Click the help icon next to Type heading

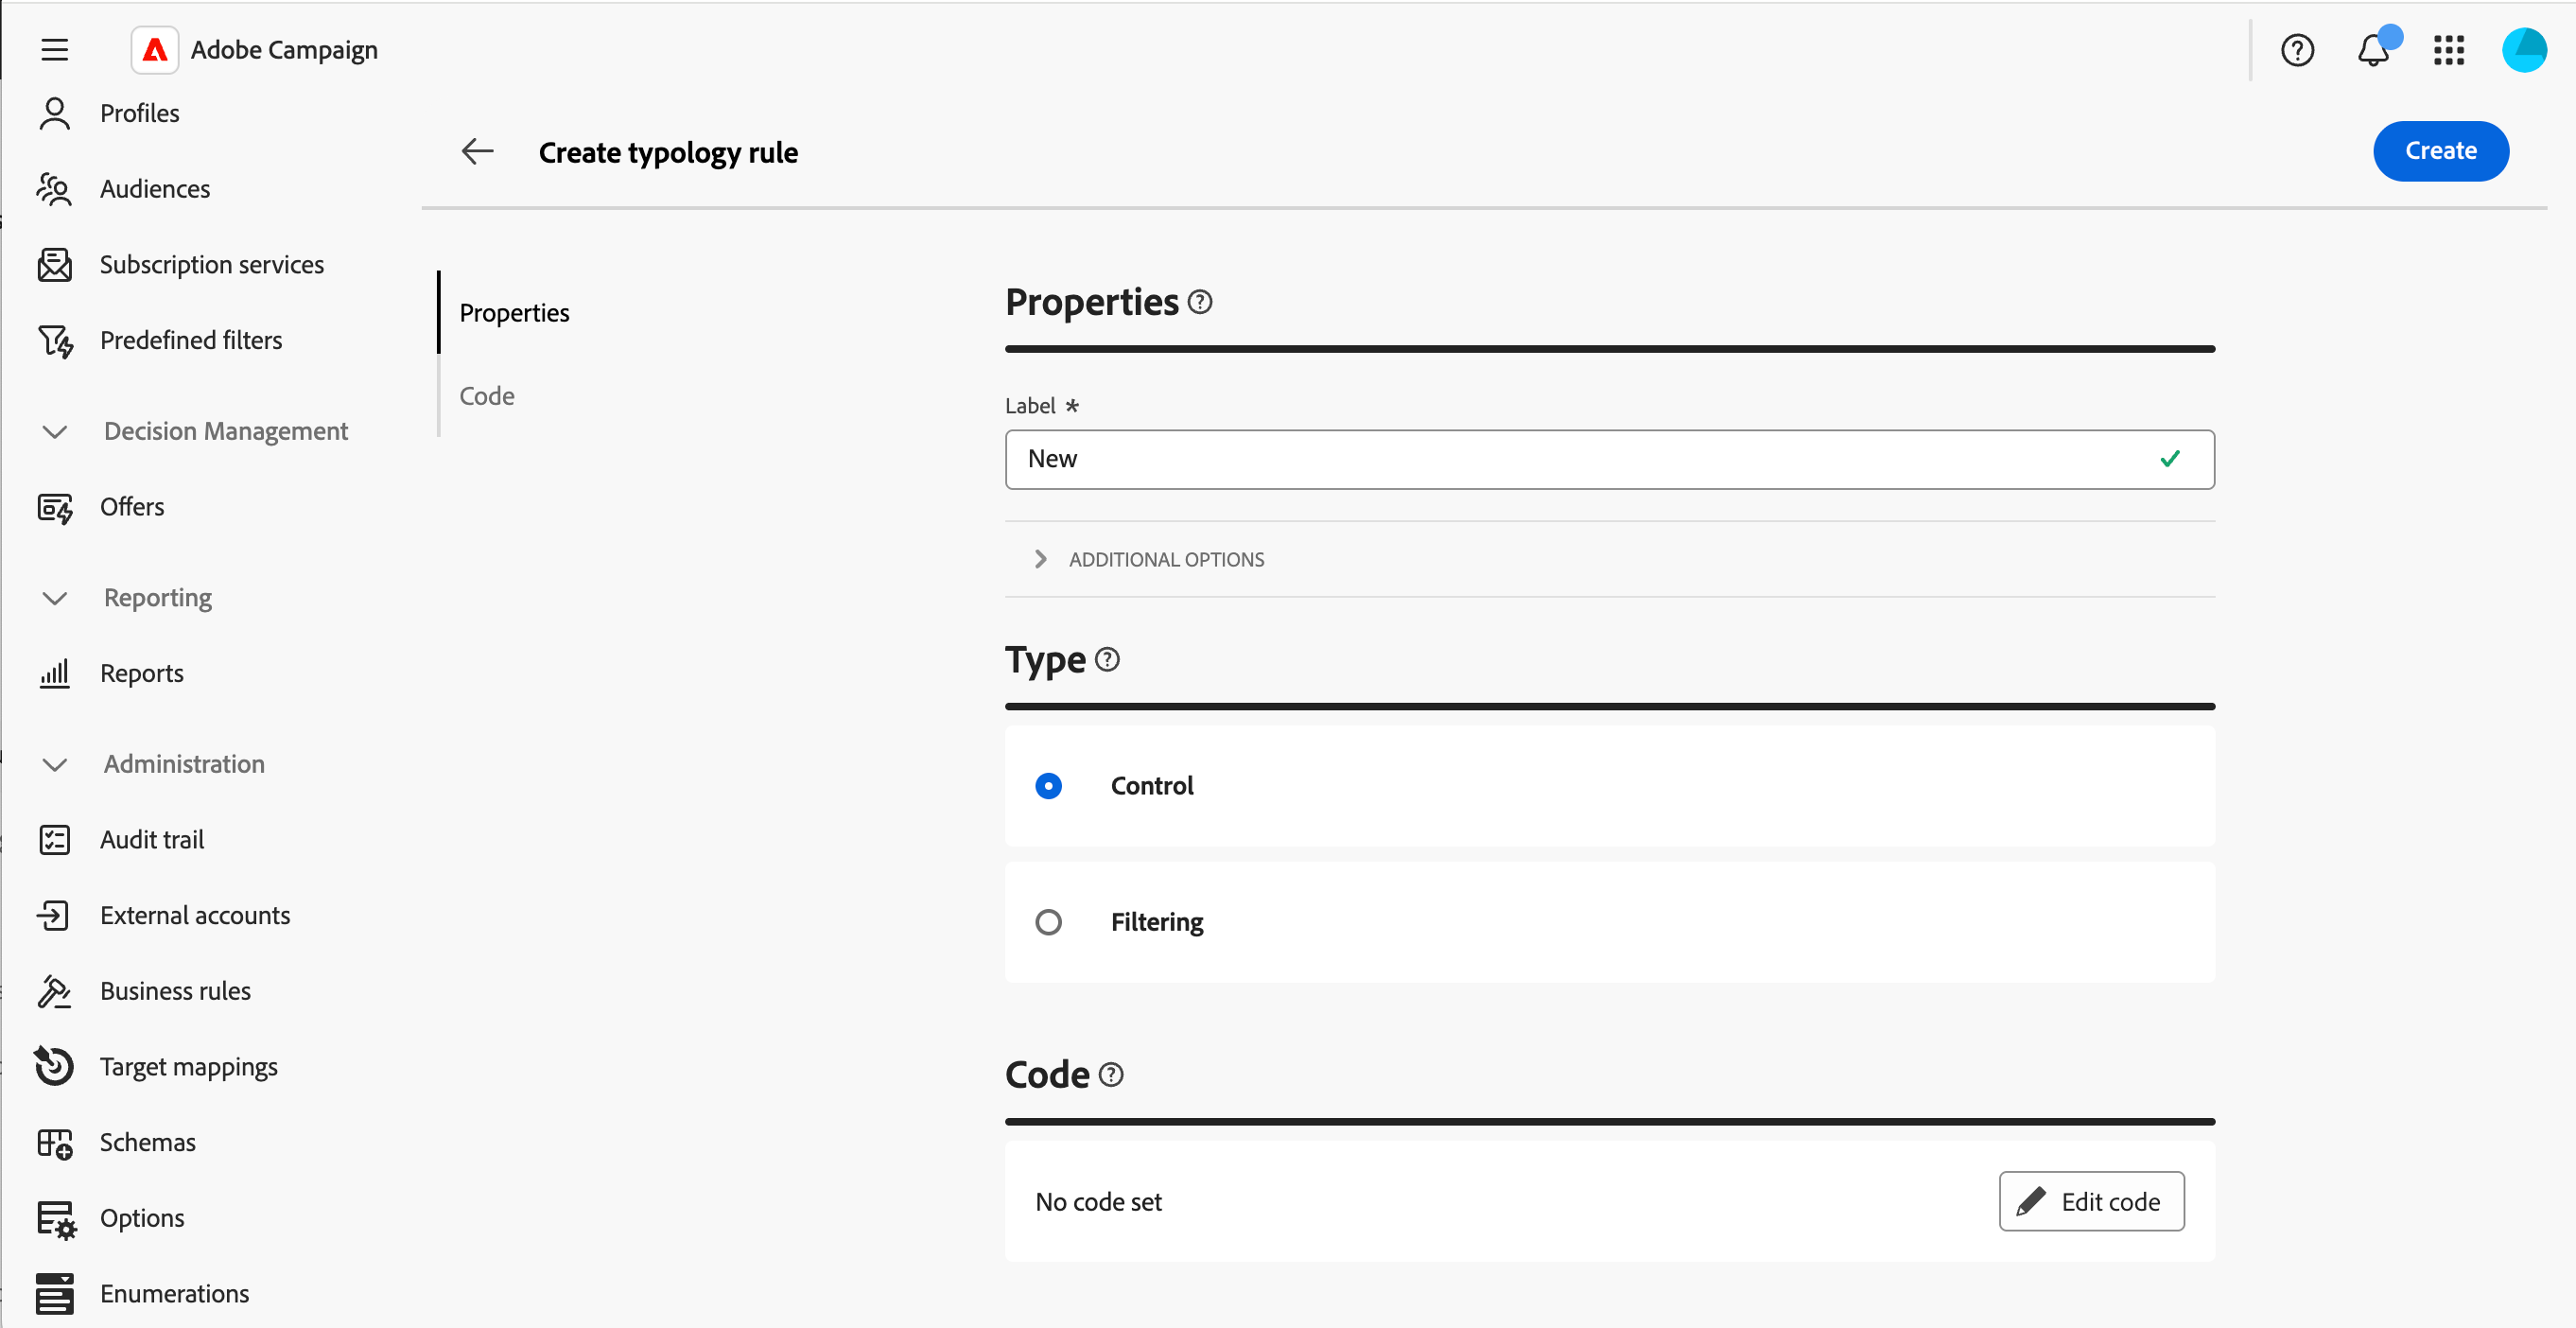(1107, 659)
